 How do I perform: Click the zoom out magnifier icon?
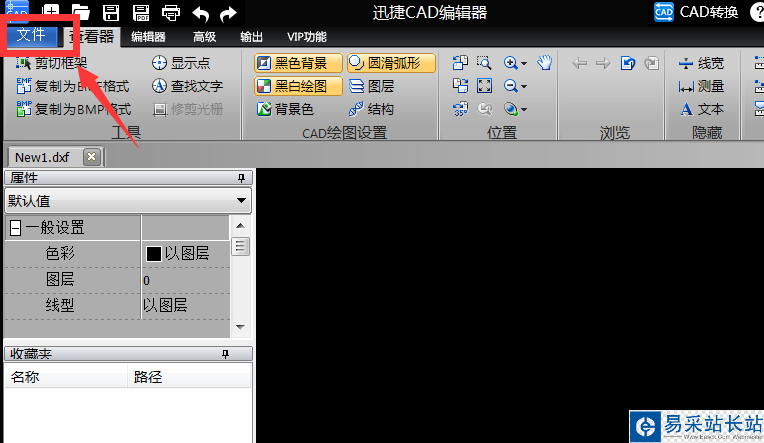pyautogui.click(x=510, y=86)
